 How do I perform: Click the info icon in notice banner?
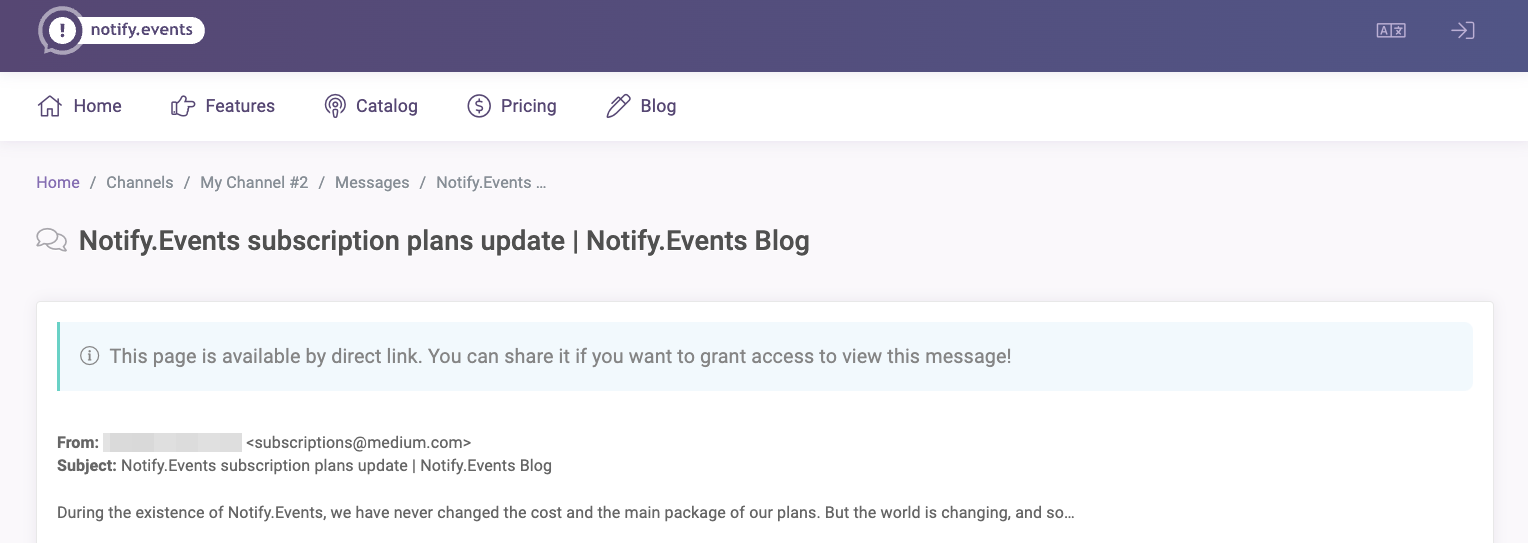89,356
